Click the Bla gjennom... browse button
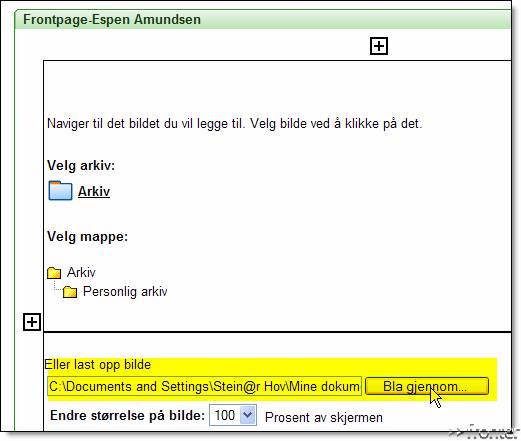521x441 pixels. point(427,386)
